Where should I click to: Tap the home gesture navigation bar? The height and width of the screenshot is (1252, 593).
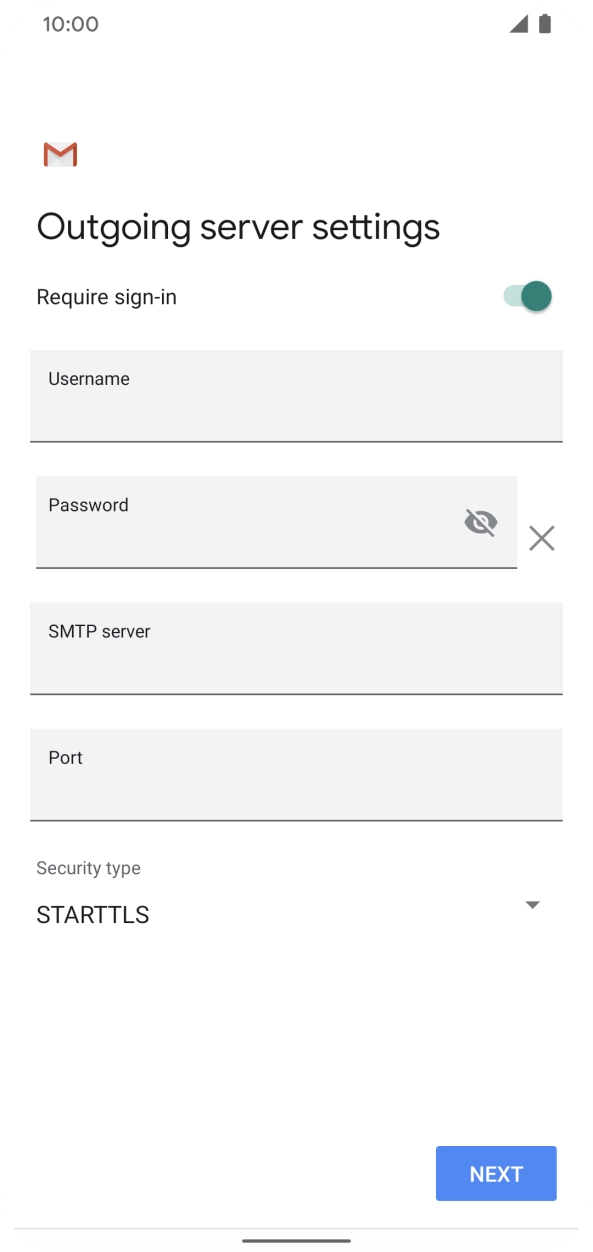coord(296,1241)
